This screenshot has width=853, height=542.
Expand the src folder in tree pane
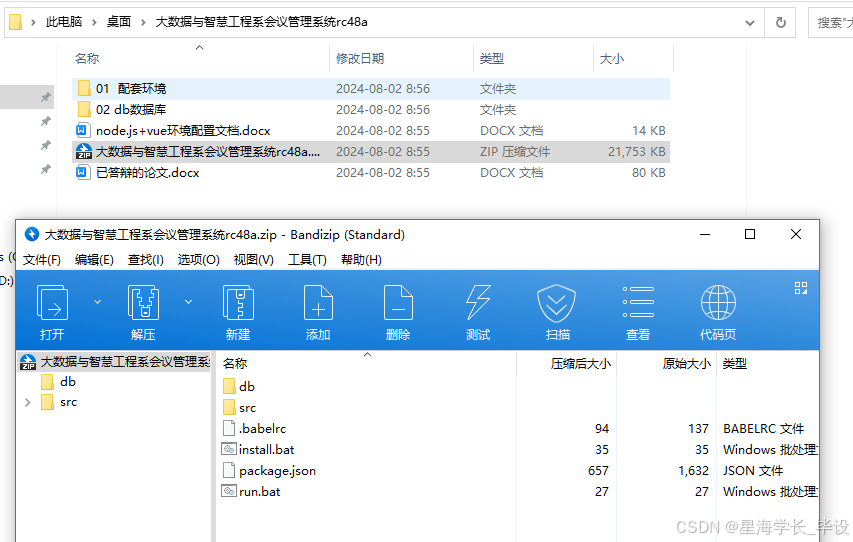tap(28, 403)
